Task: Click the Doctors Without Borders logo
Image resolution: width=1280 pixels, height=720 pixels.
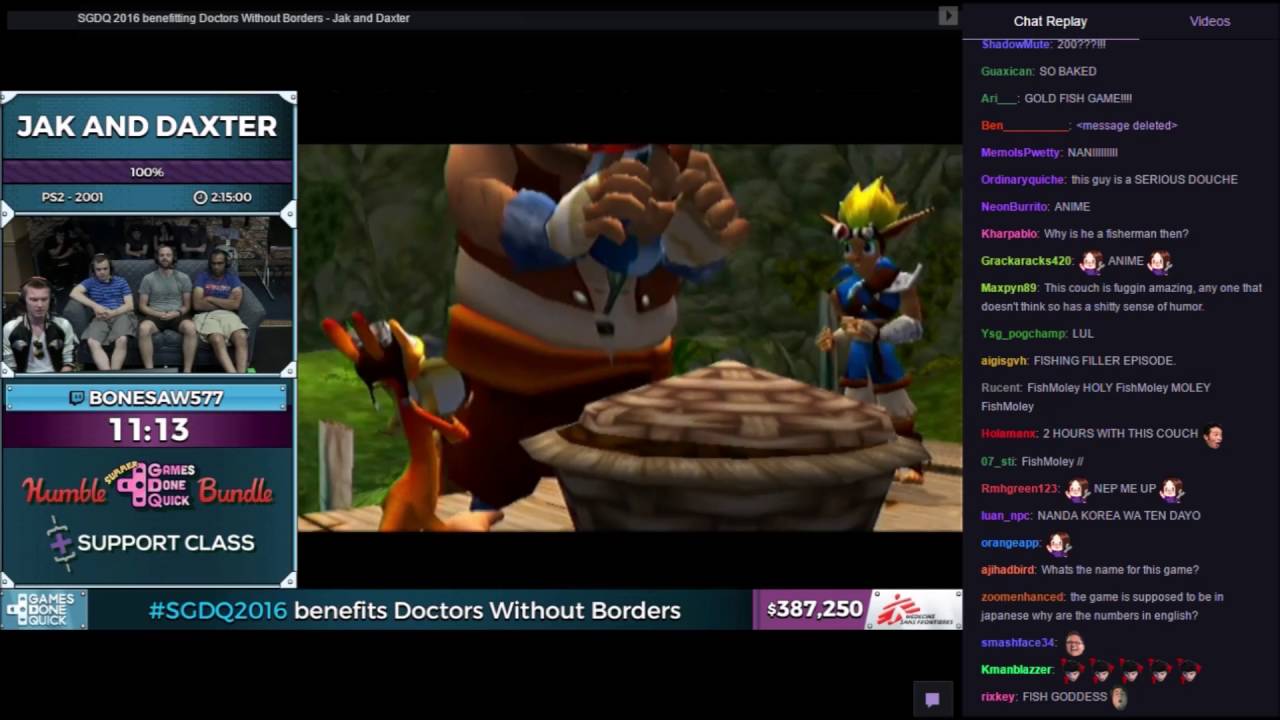Action: (x=913, y=609)
